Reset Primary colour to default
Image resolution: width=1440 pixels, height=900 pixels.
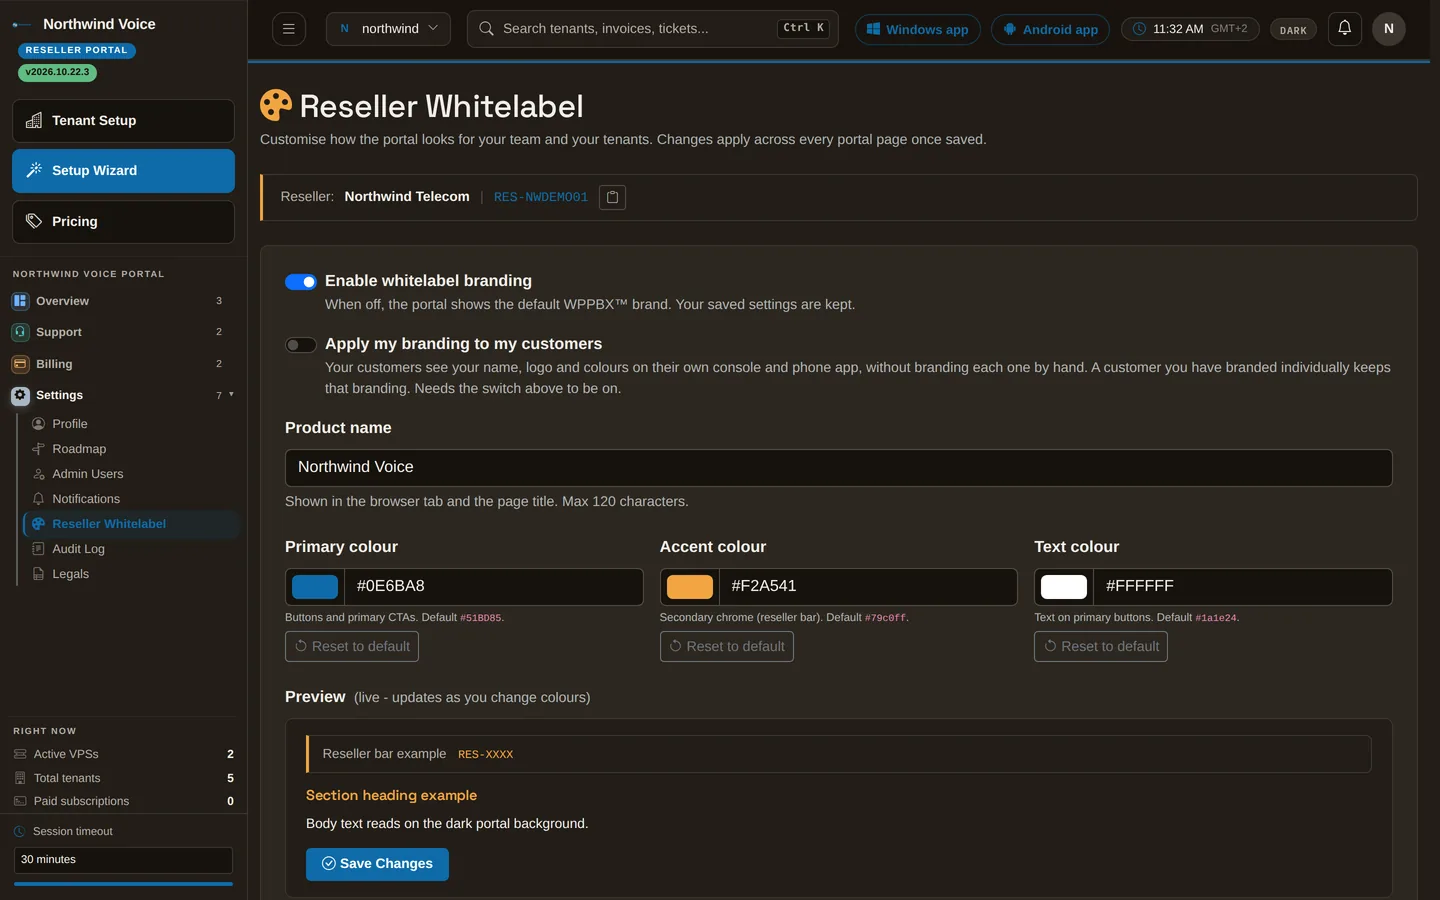point(352,647)
